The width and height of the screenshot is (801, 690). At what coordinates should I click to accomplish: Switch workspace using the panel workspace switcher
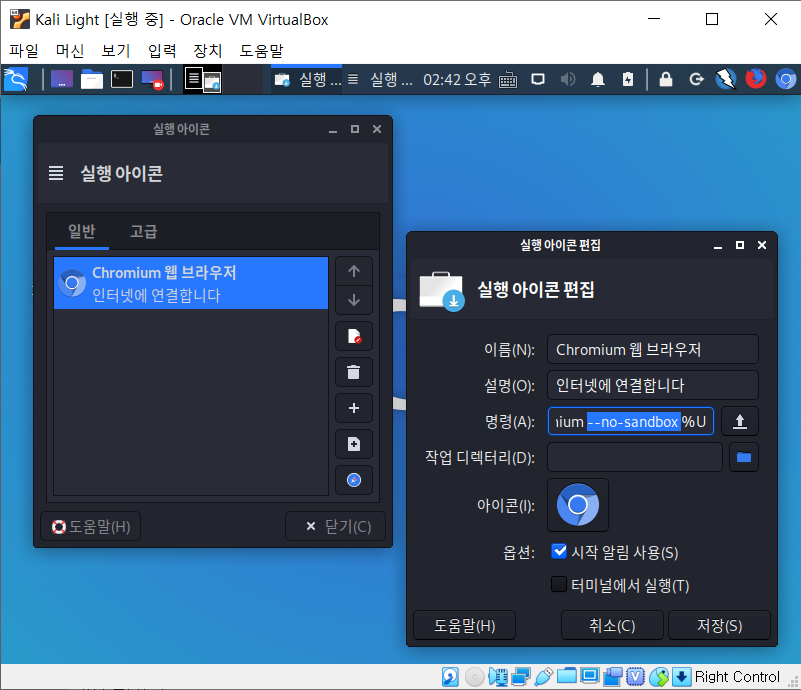(x=202, y=80)
